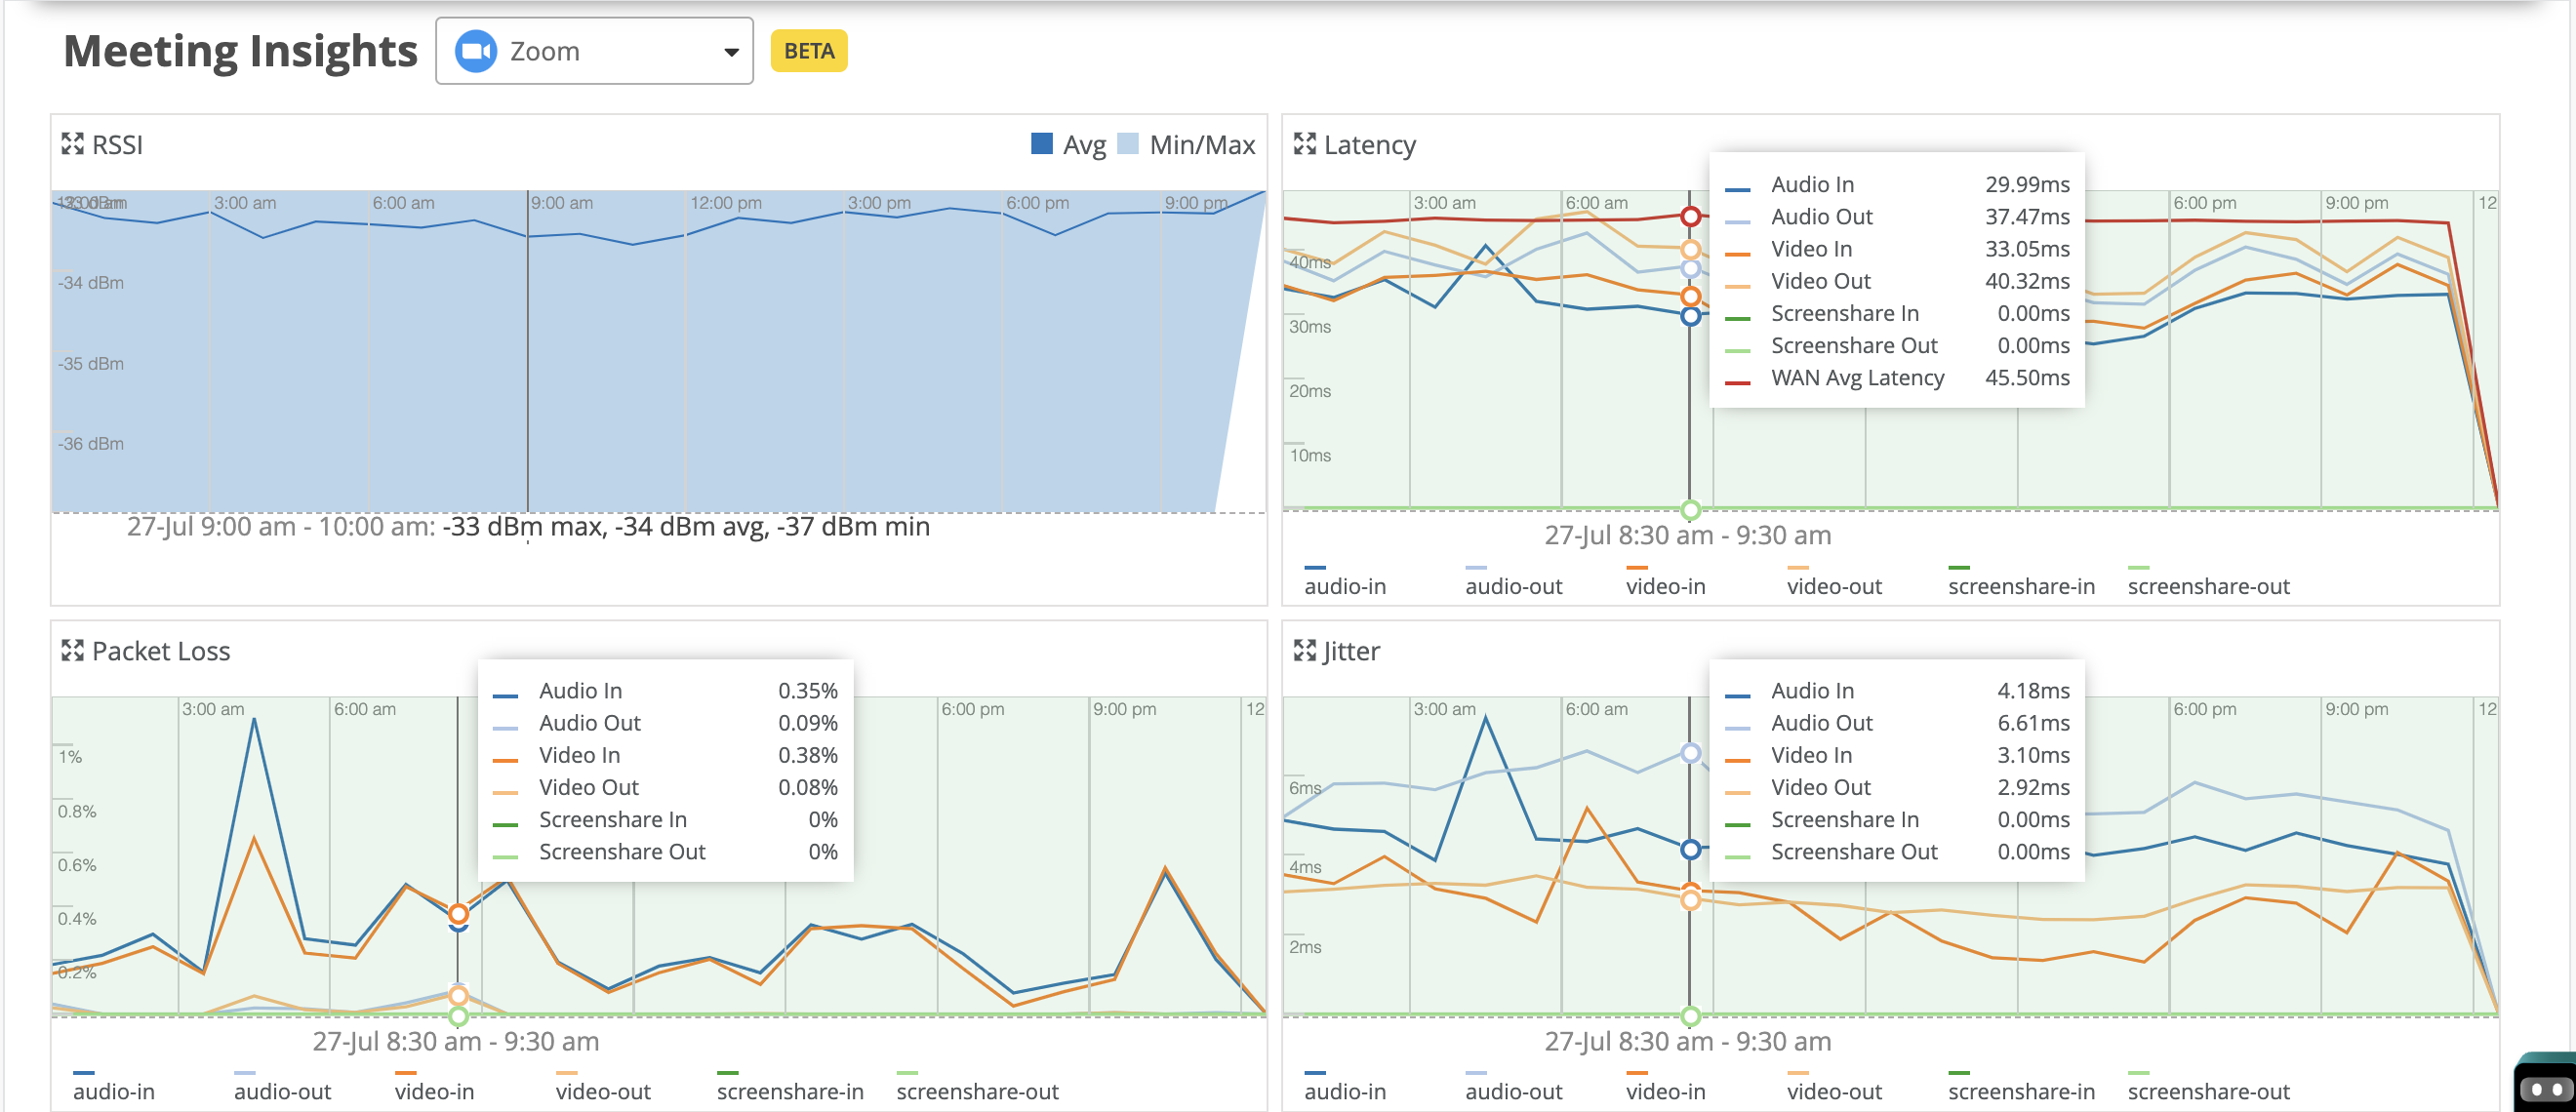This screenshot has height=1112, width=2576.
Task: Click the Video In marker on Packet Loss chart
Action: pyautogui.click(x=458, y=913)
